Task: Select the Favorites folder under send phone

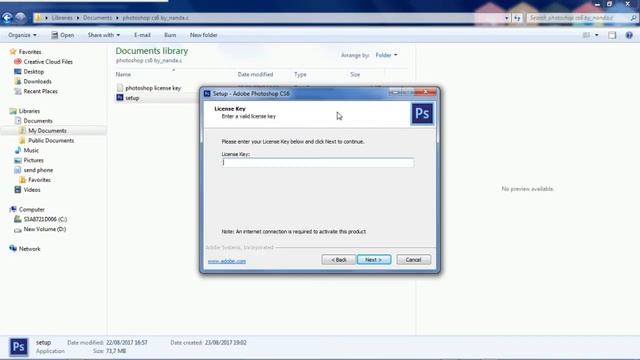Action: pos(39,180)
